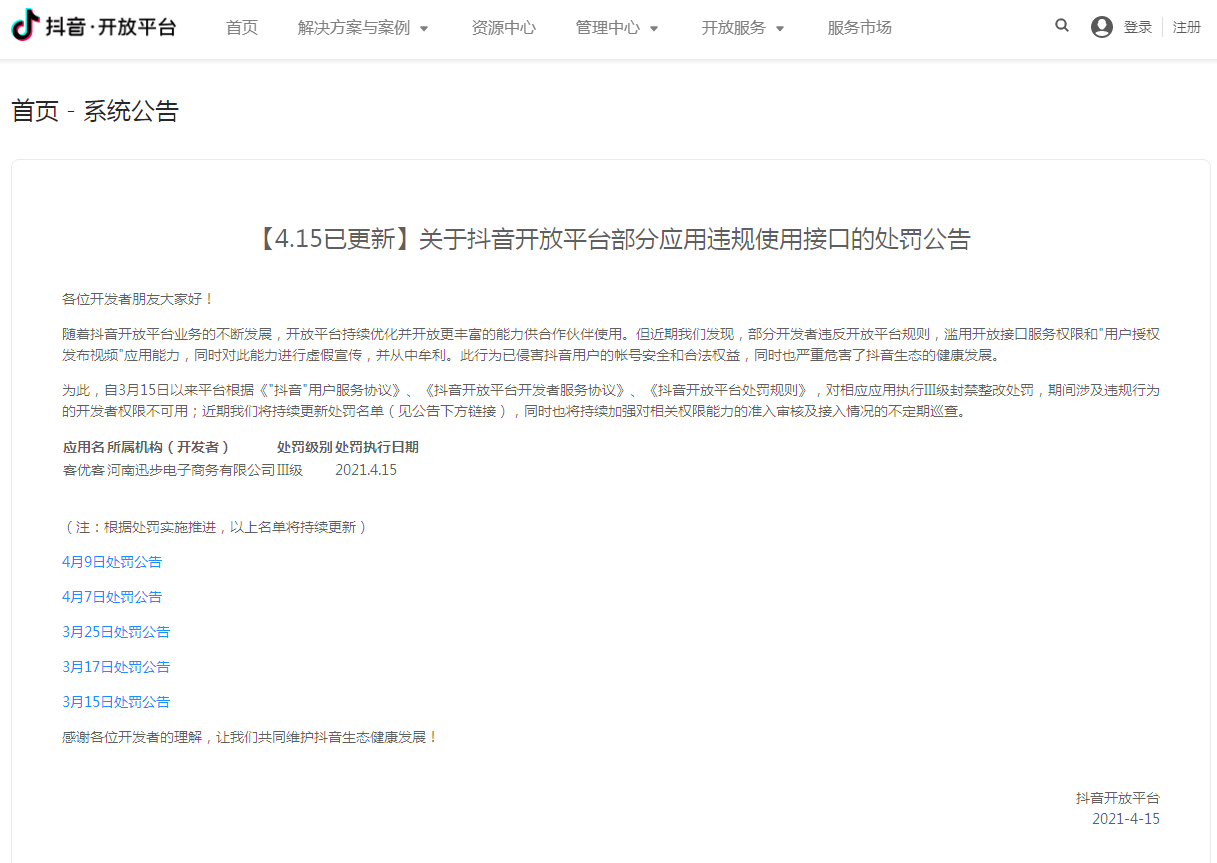Click the greeting 各位开发者朋友大家好
This screenshot has height=863, width=1217.
(x=138, y=299)
